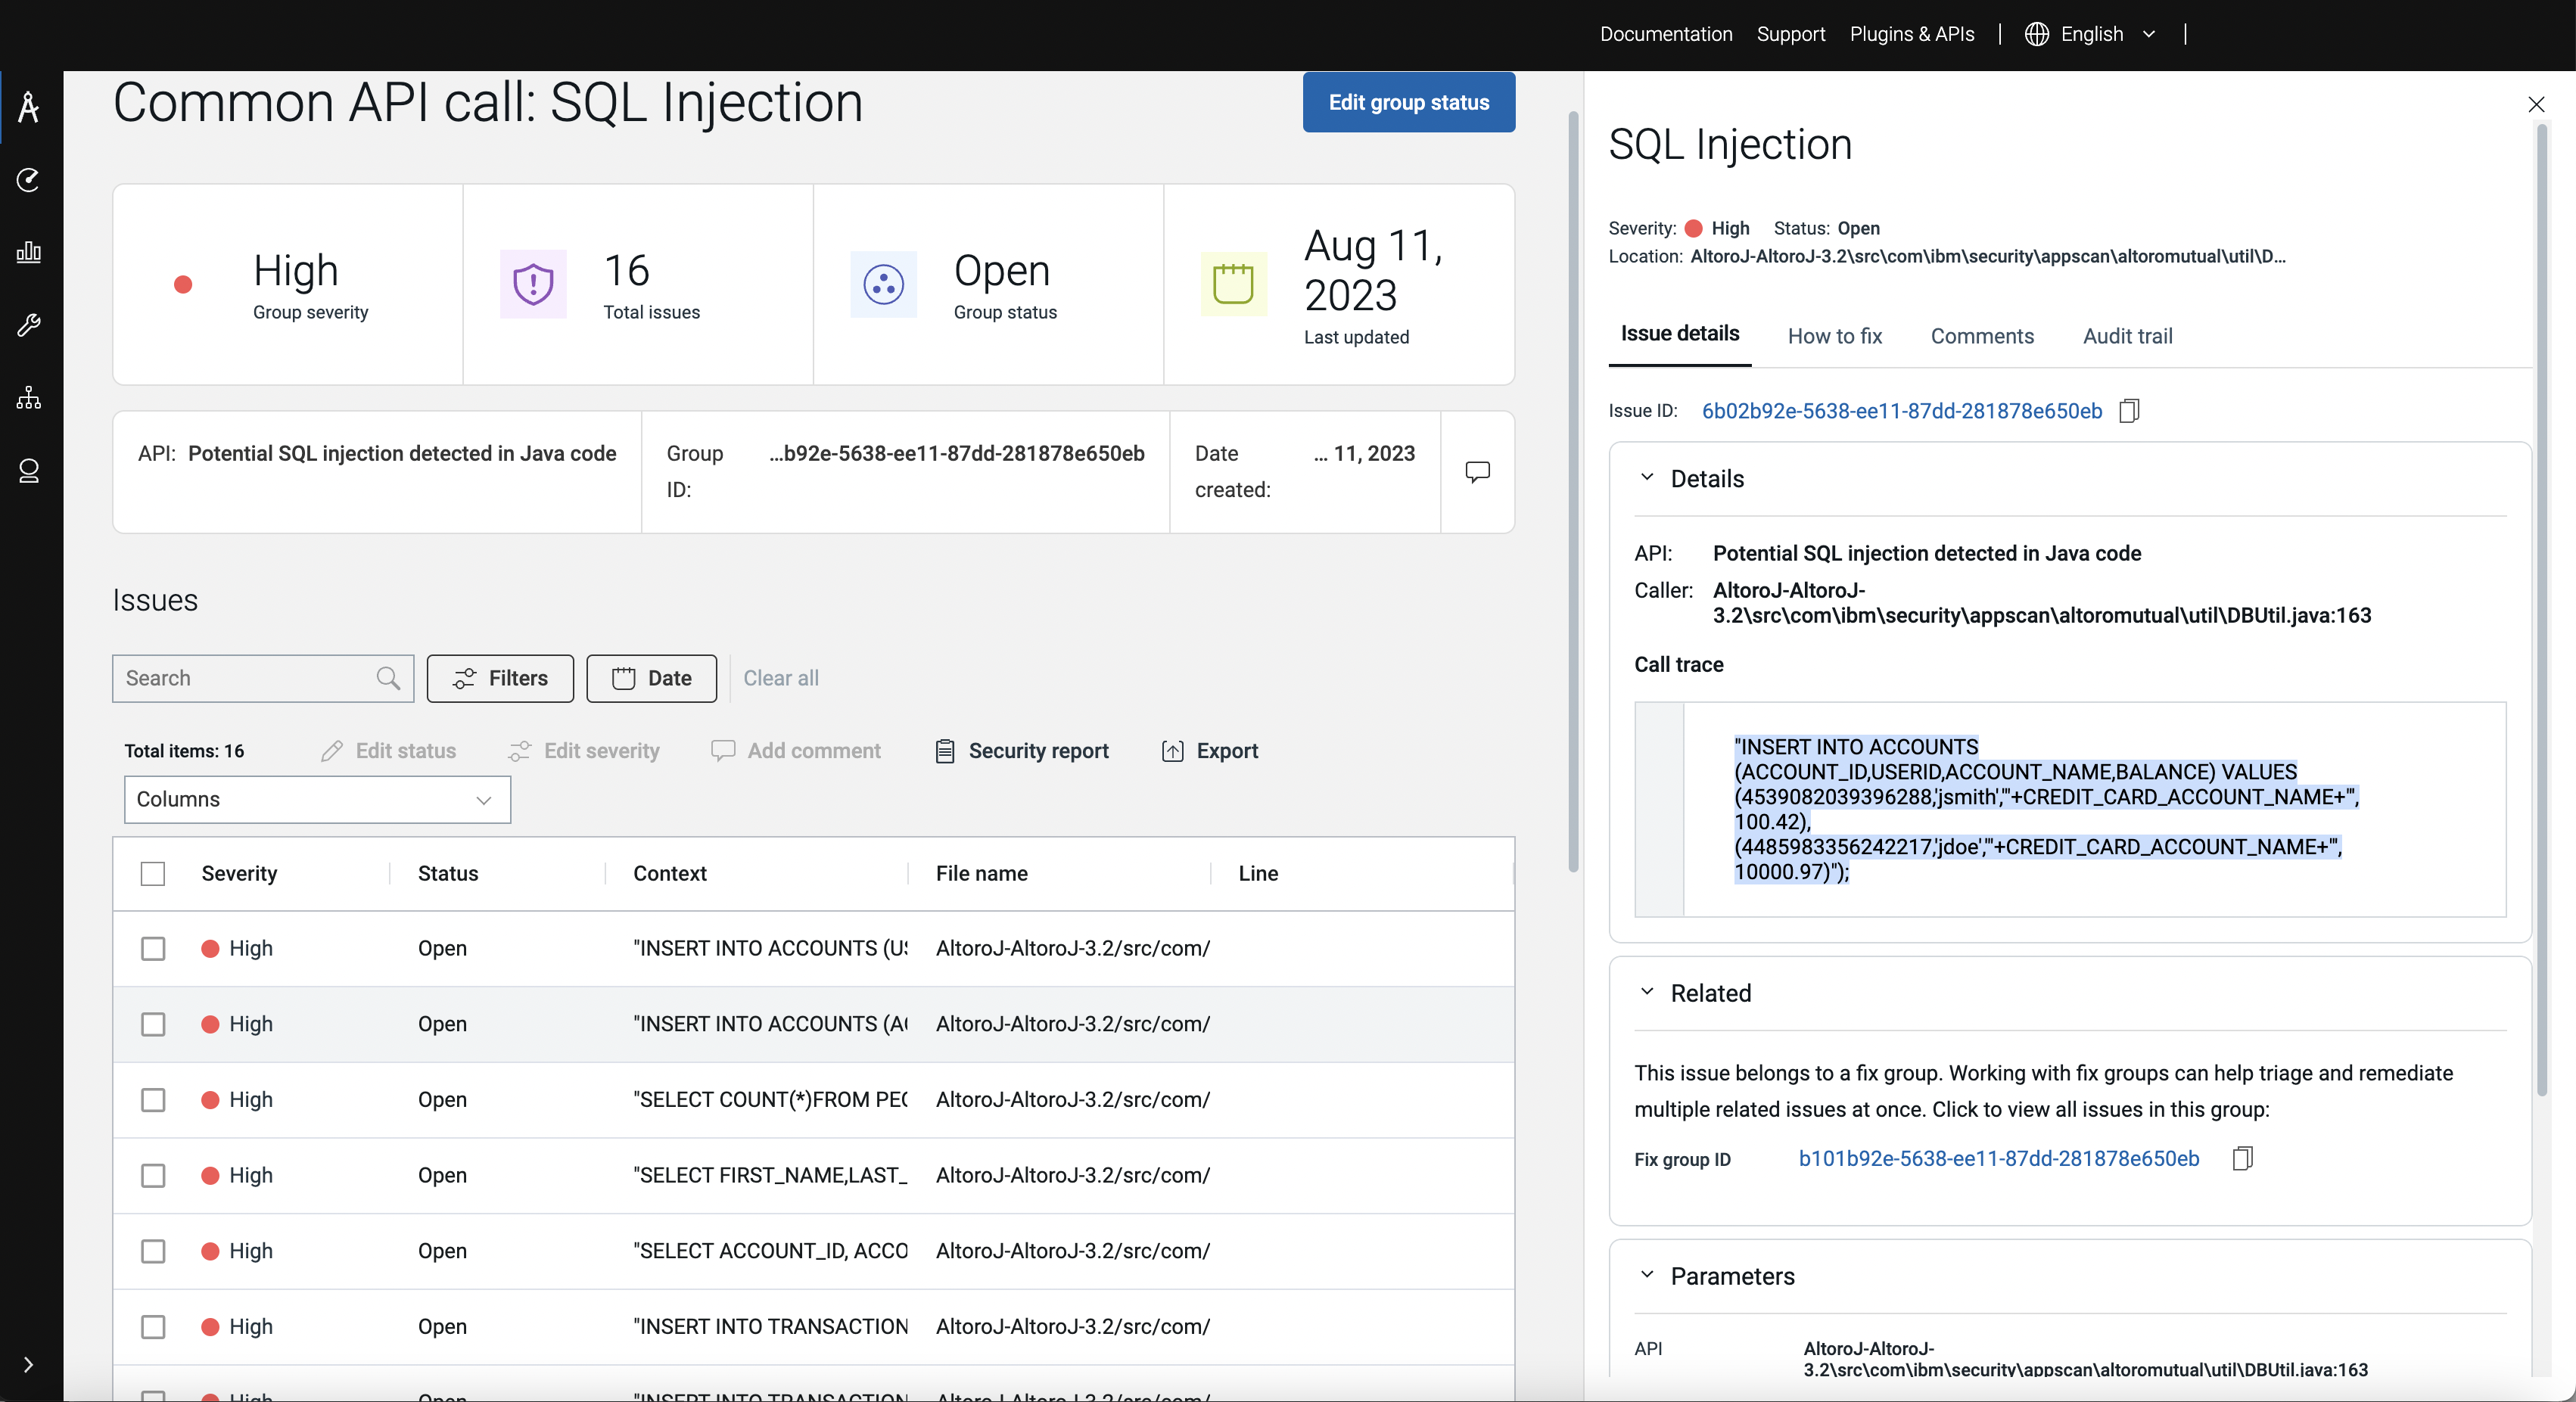2576x1402 pixels.
Task: Select the SELECT COUNT(*) issue checkbox
Action: (x=153, y=1099)
